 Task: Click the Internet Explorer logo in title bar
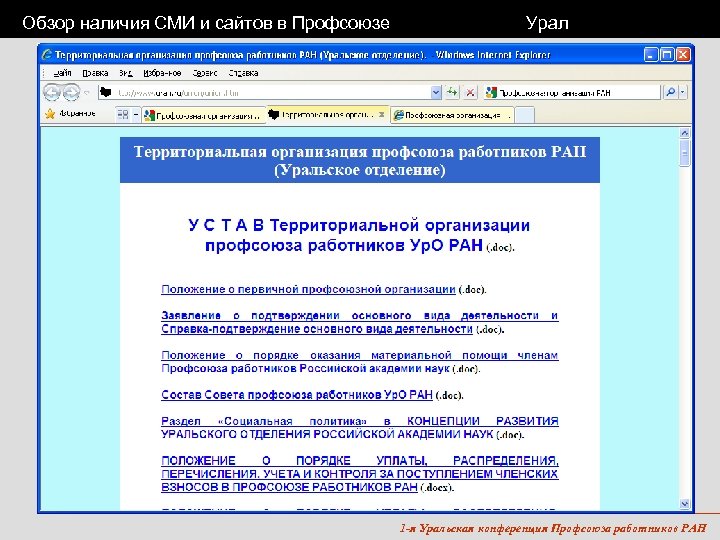[x=46, y=55]
